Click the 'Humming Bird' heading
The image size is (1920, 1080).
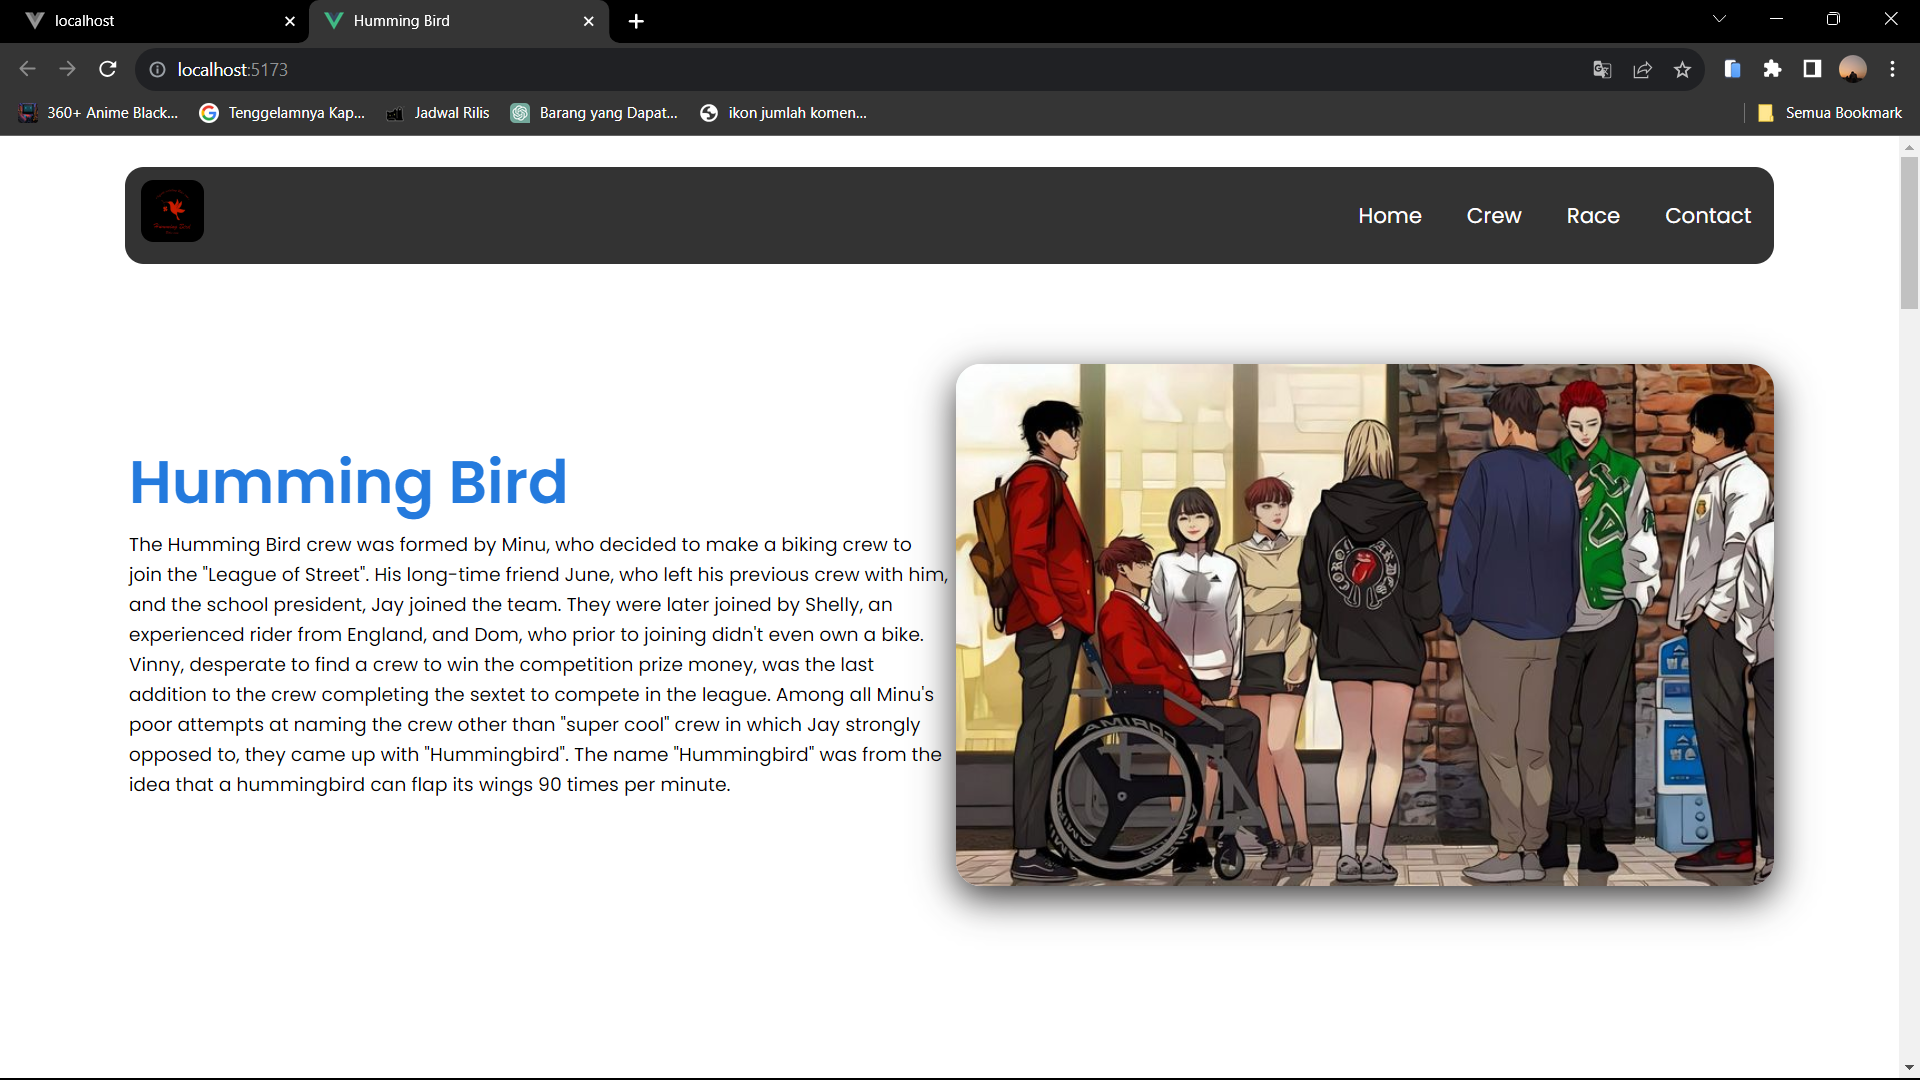[348, 482]
